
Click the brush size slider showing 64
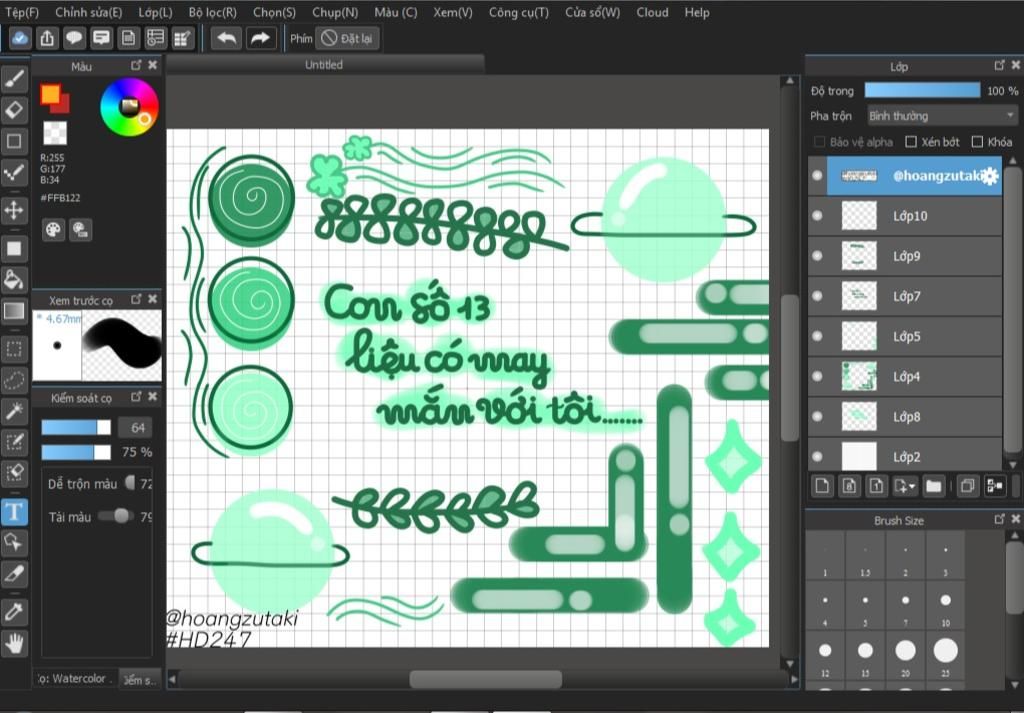(x=76, y=428)
